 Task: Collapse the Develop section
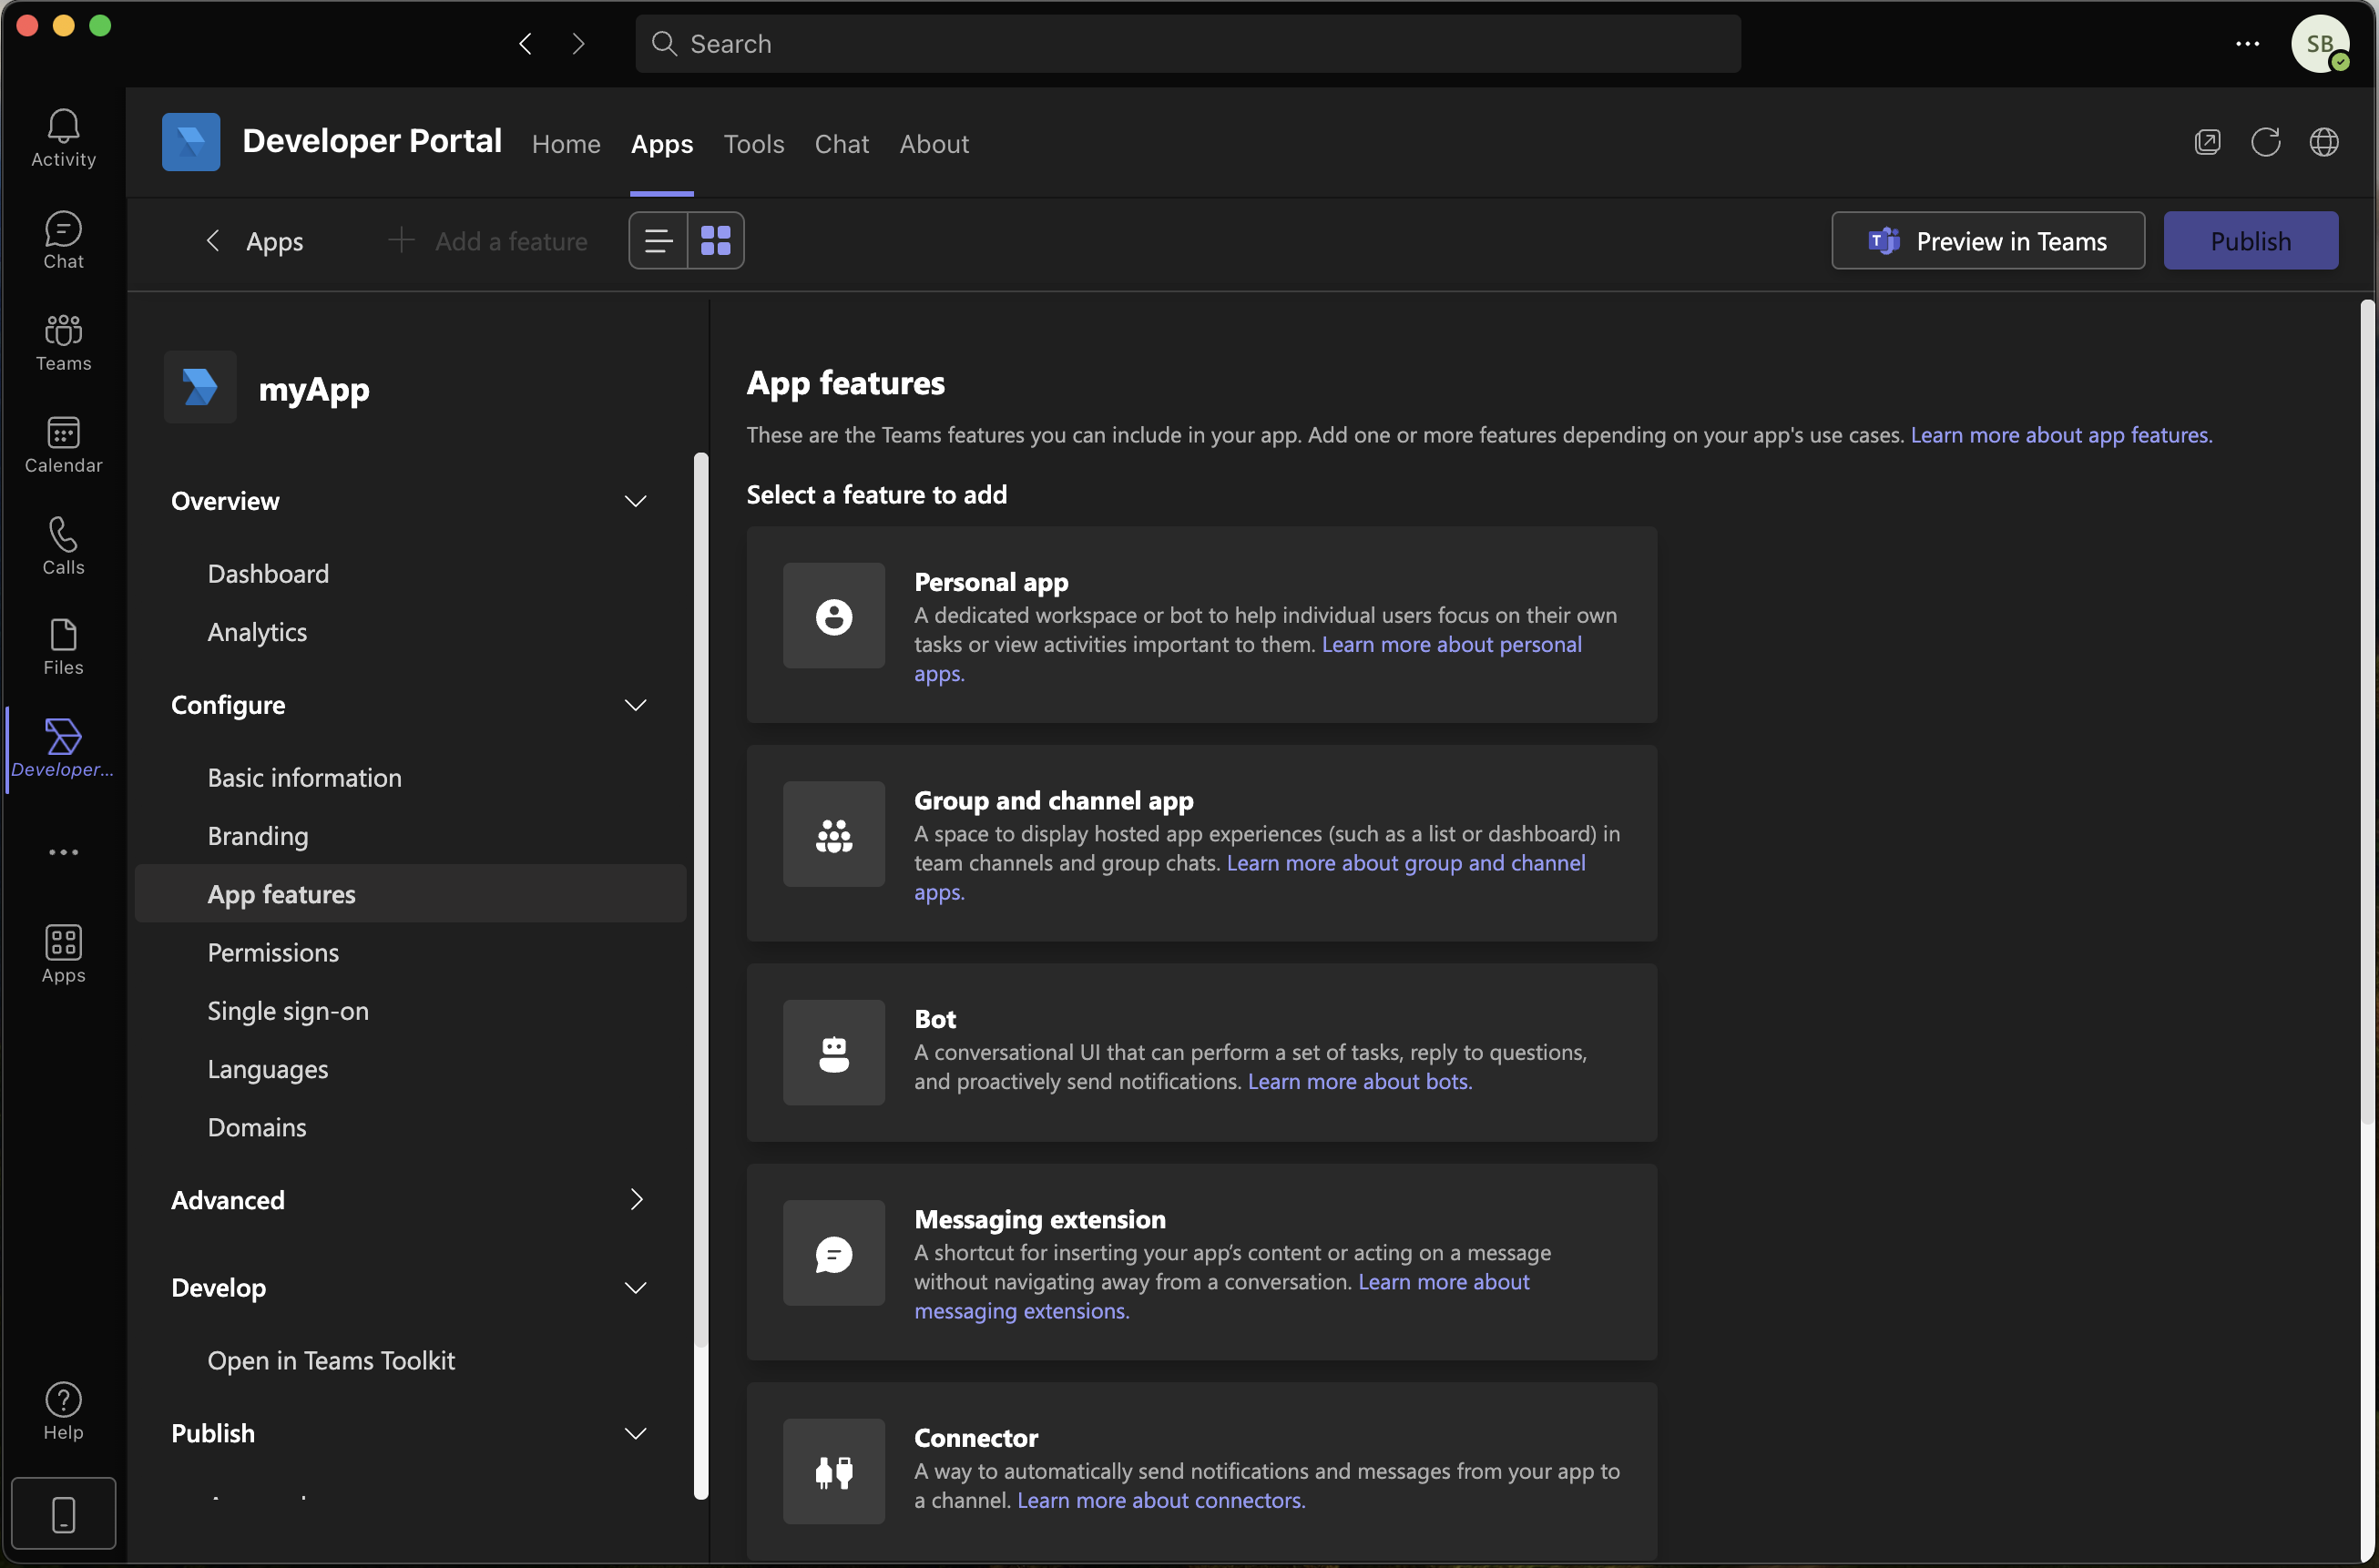pyautogui.click(x=635, y=1287)
